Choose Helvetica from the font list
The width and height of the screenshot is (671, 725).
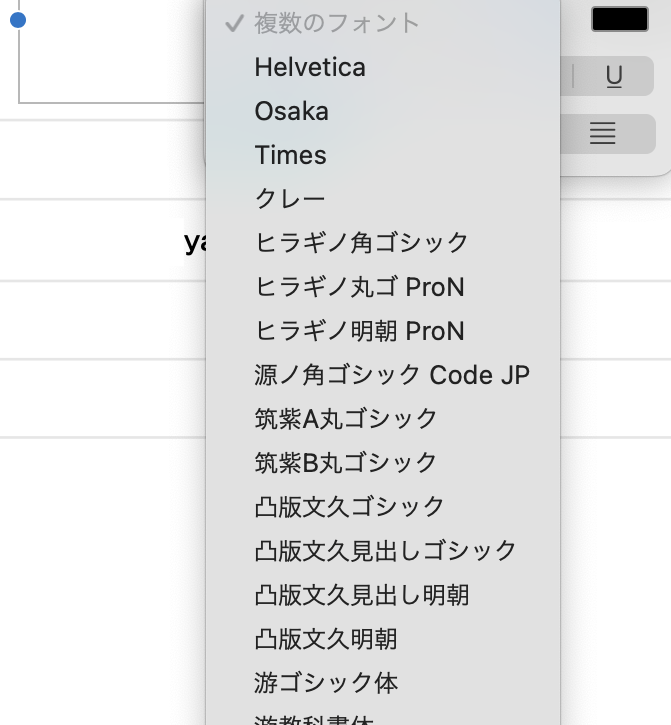[x=310, y=67]
